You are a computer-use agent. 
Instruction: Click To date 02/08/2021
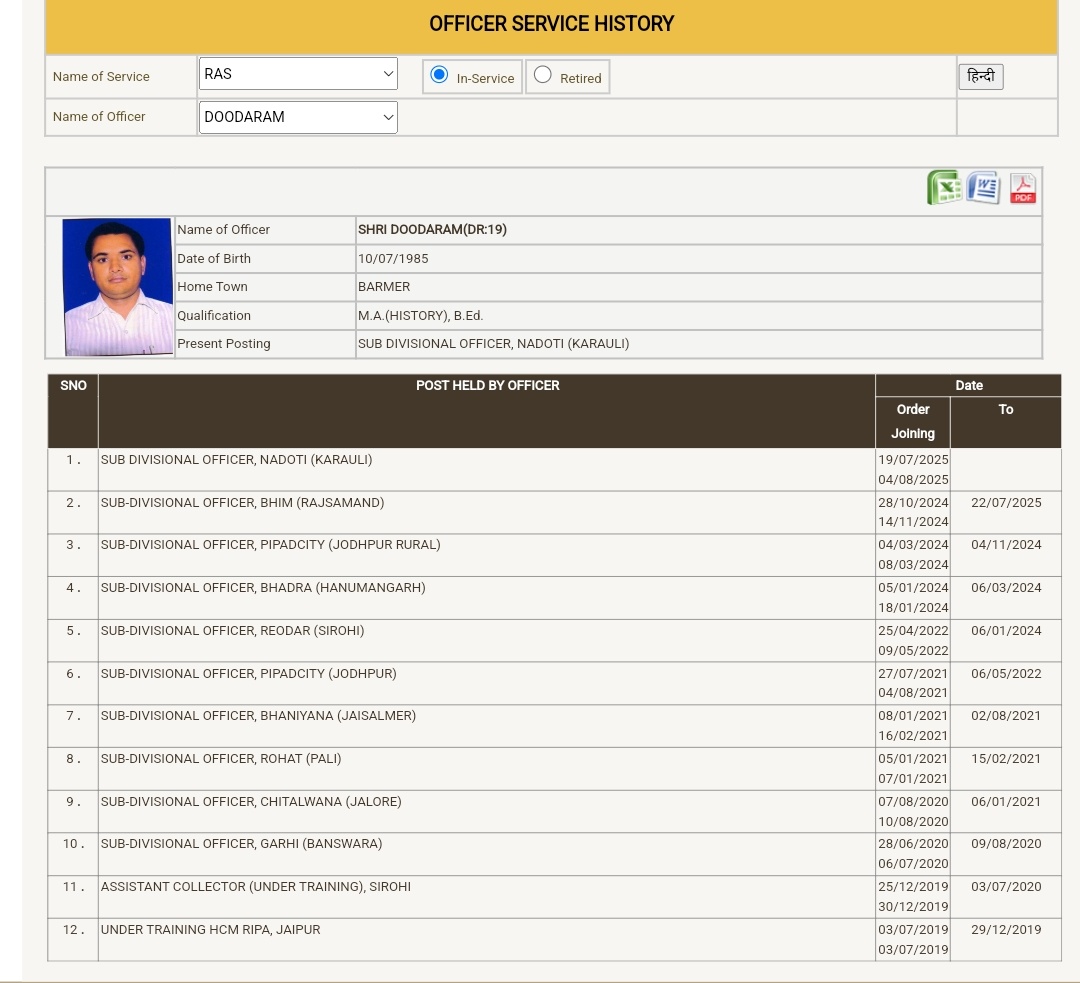[x=1006, y=716]
